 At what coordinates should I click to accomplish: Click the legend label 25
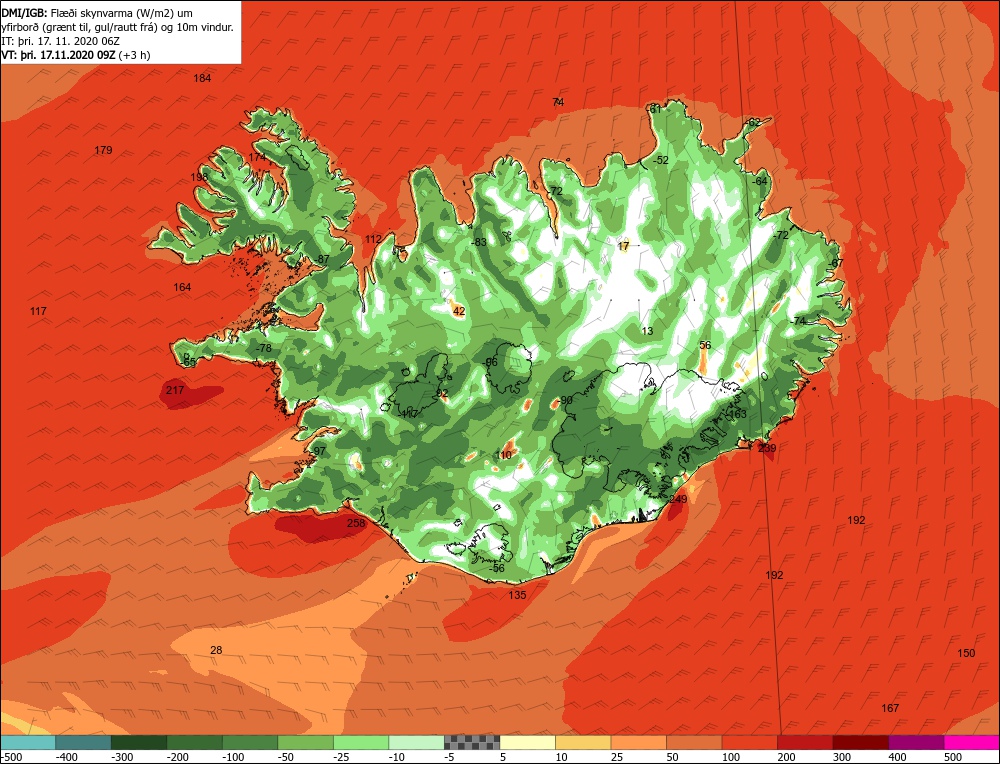click(x=617, y=757)
